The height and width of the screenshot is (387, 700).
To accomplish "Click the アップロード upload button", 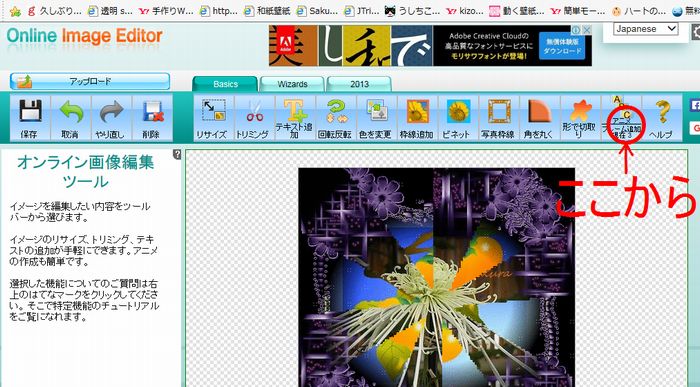I will (x=90, y=81).
